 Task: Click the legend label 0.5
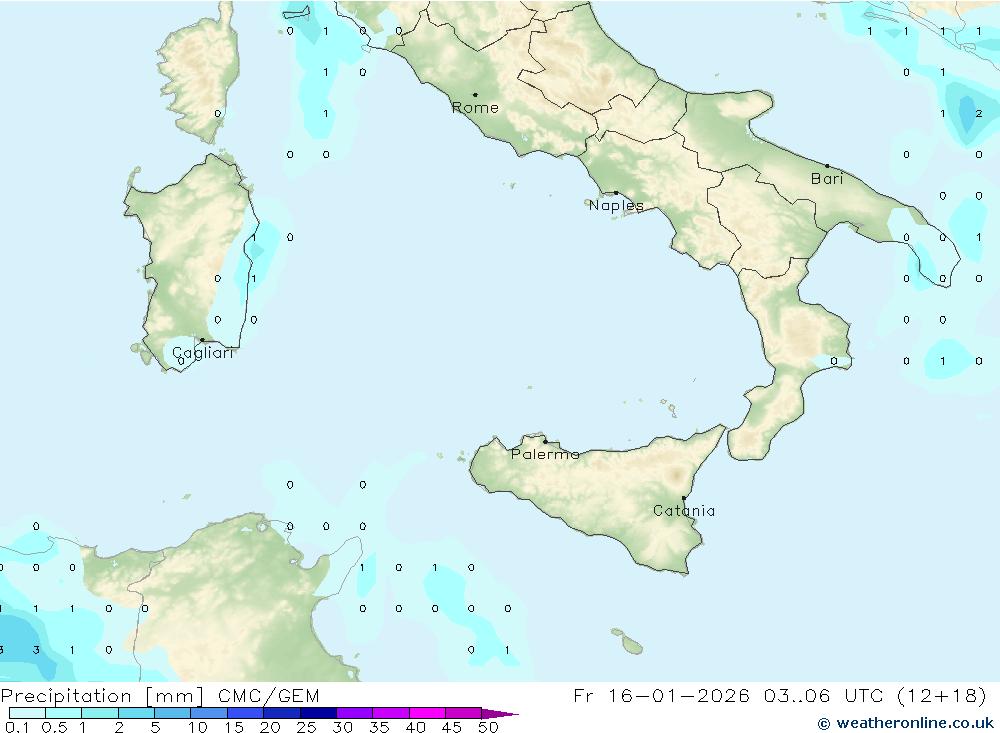pos(54,727)
